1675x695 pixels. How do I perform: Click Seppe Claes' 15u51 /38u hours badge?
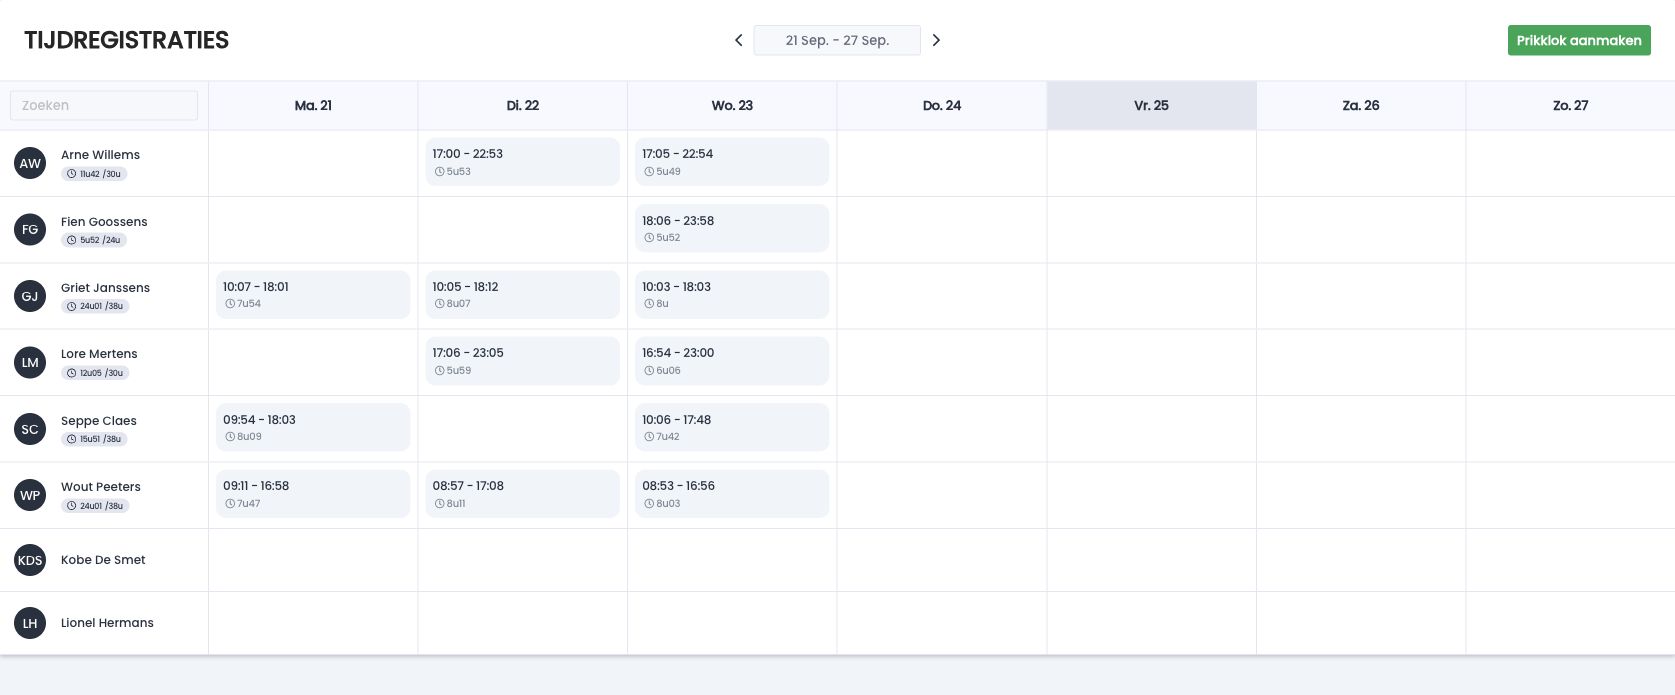click(94, 439)
